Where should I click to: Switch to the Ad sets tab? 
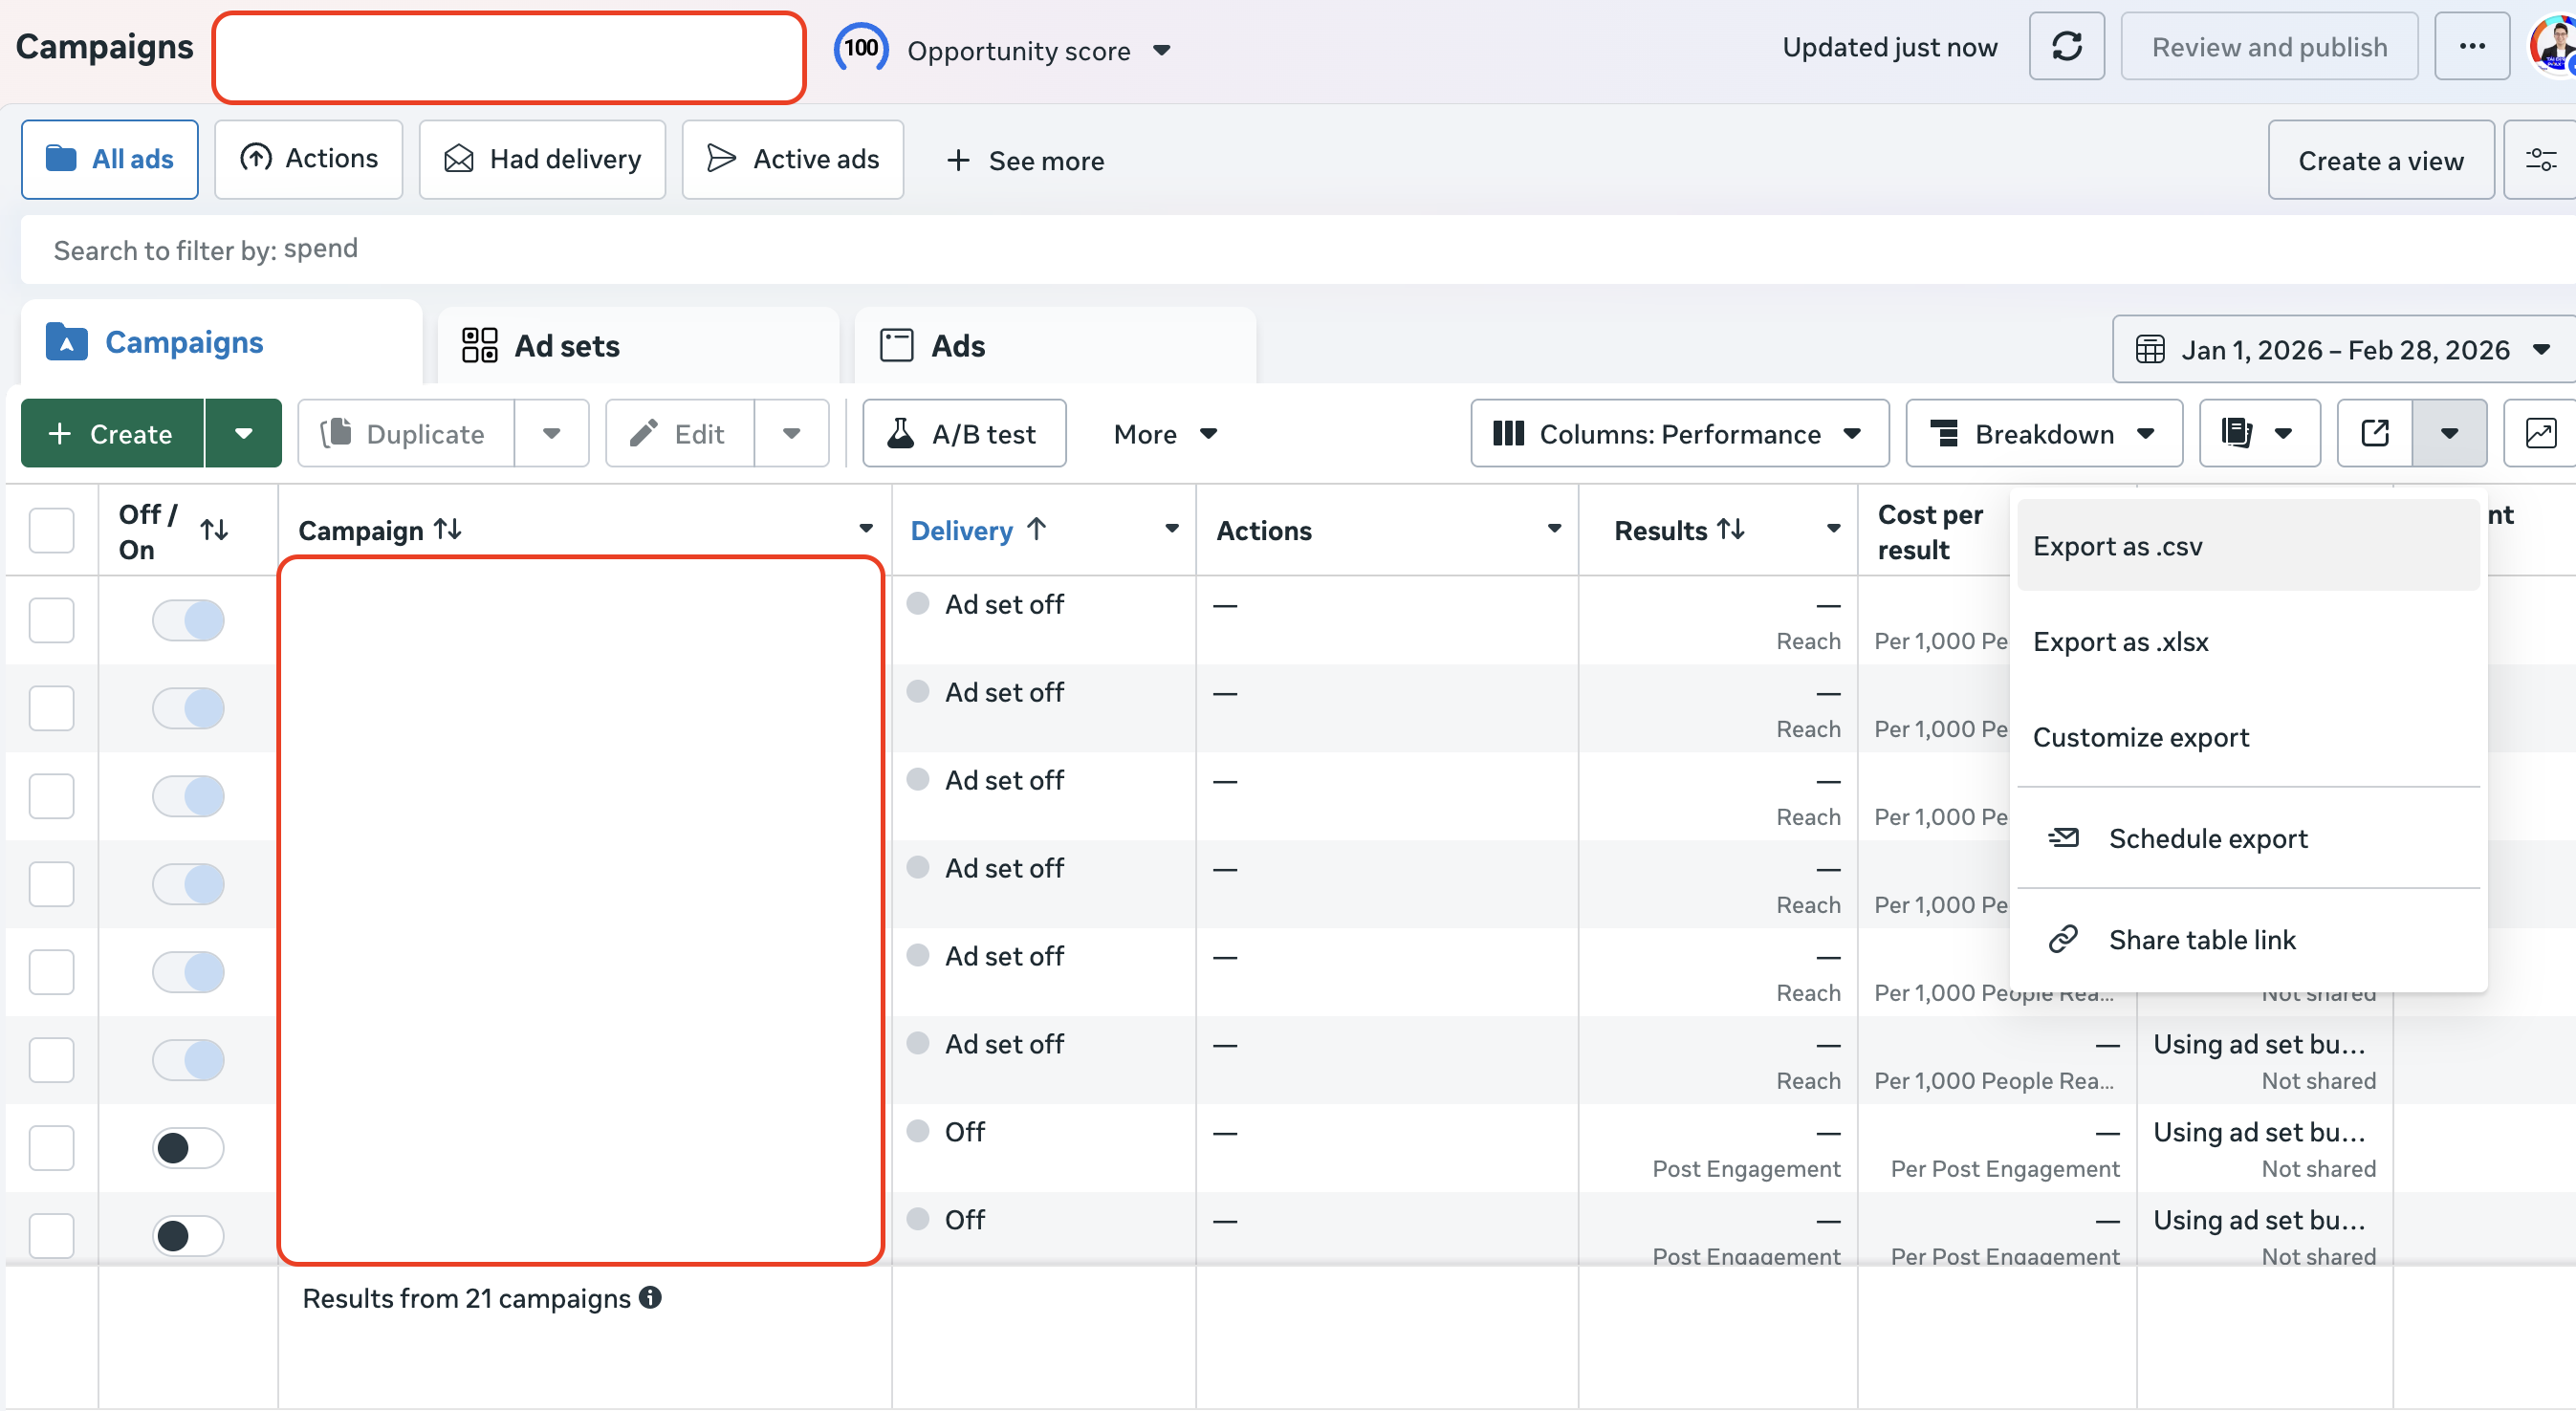coord(567,345)
